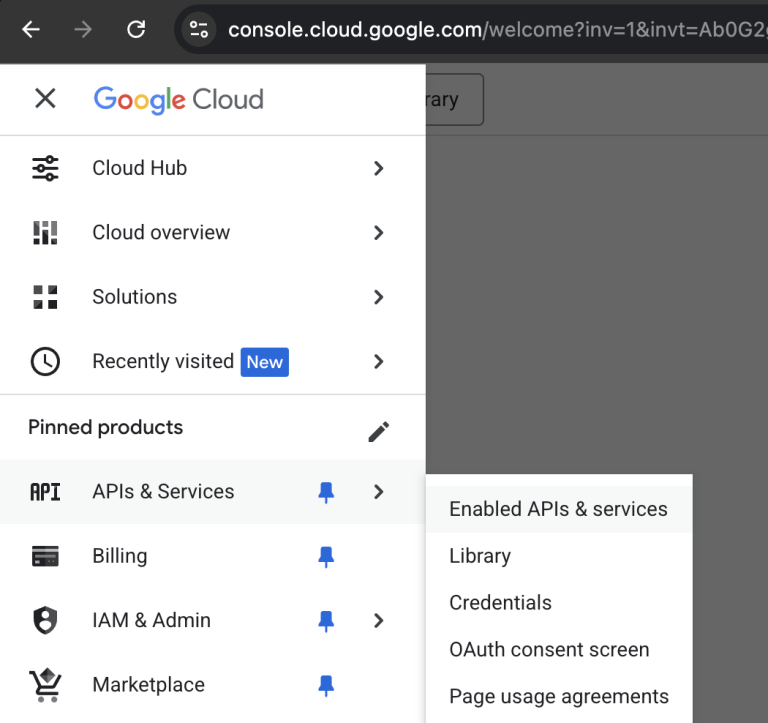Screen dimensions: 768x723
Task: Click the Marketplace shopping cart icon
Action: click(45, 685)
